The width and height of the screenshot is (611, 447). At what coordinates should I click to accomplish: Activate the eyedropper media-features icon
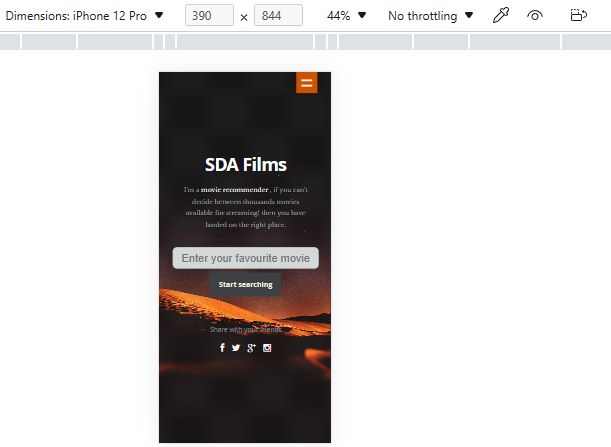tap(501, 16)
